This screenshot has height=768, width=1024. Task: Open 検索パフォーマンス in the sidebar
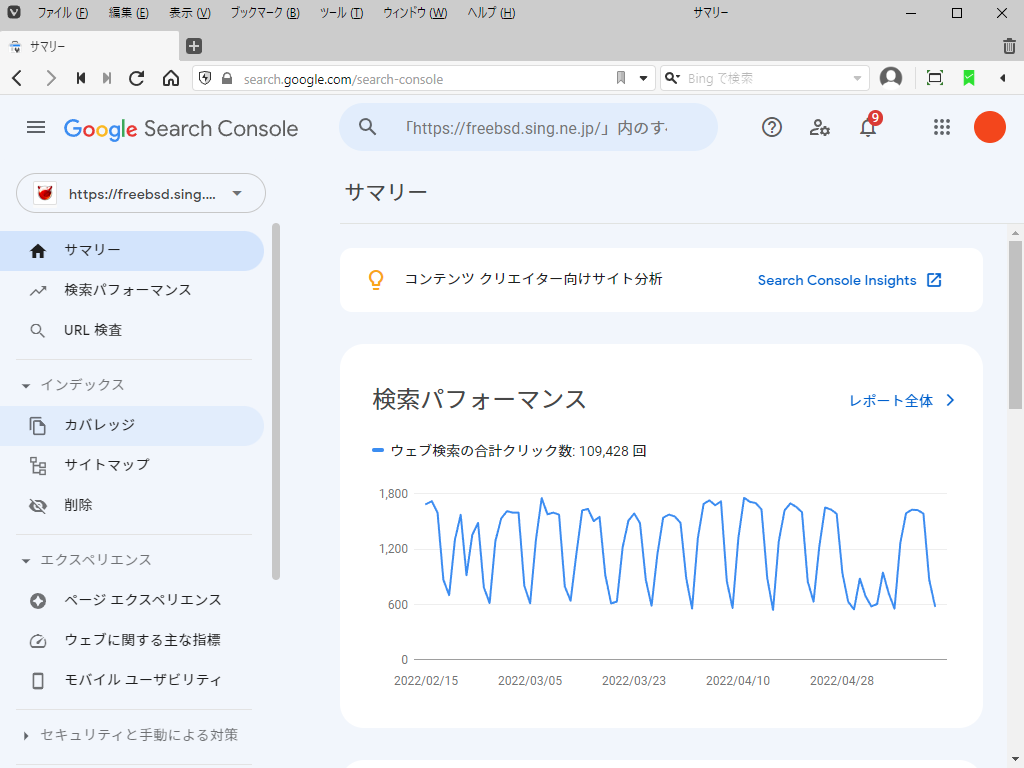(132, 291)
